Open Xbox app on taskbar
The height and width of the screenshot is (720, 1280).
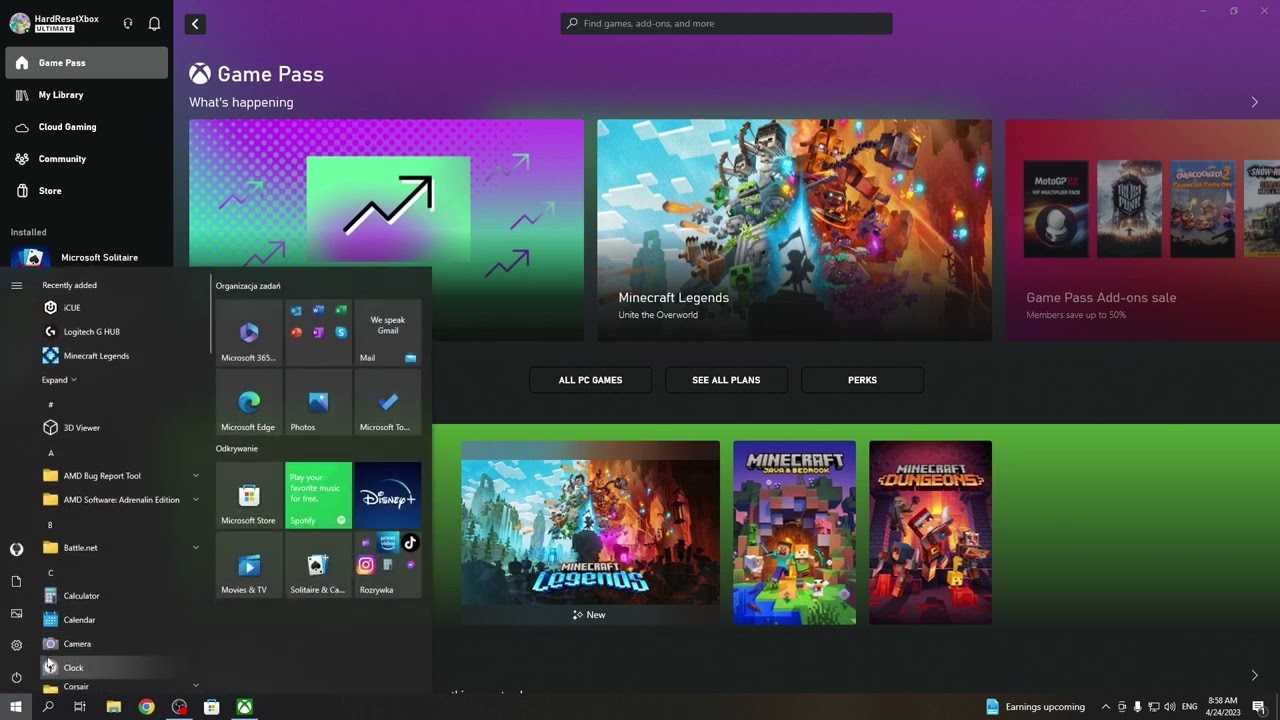pos(244,707)
